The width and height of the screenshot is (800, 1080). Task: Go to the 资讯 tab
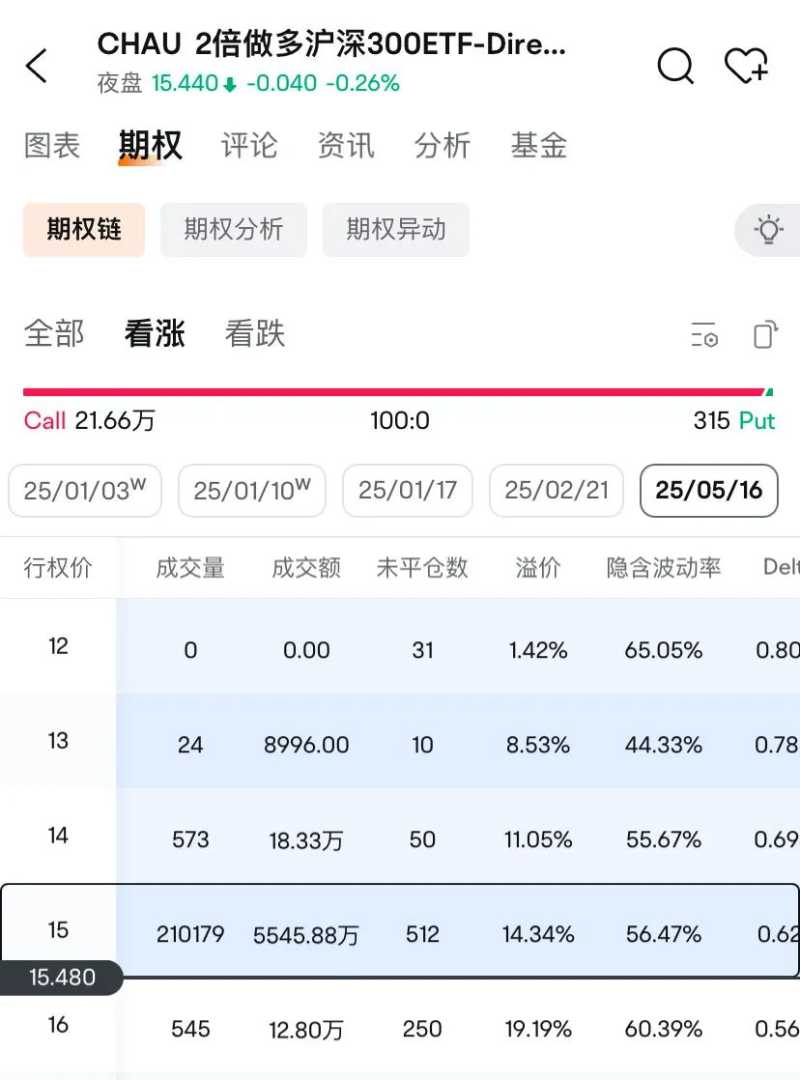346,146
